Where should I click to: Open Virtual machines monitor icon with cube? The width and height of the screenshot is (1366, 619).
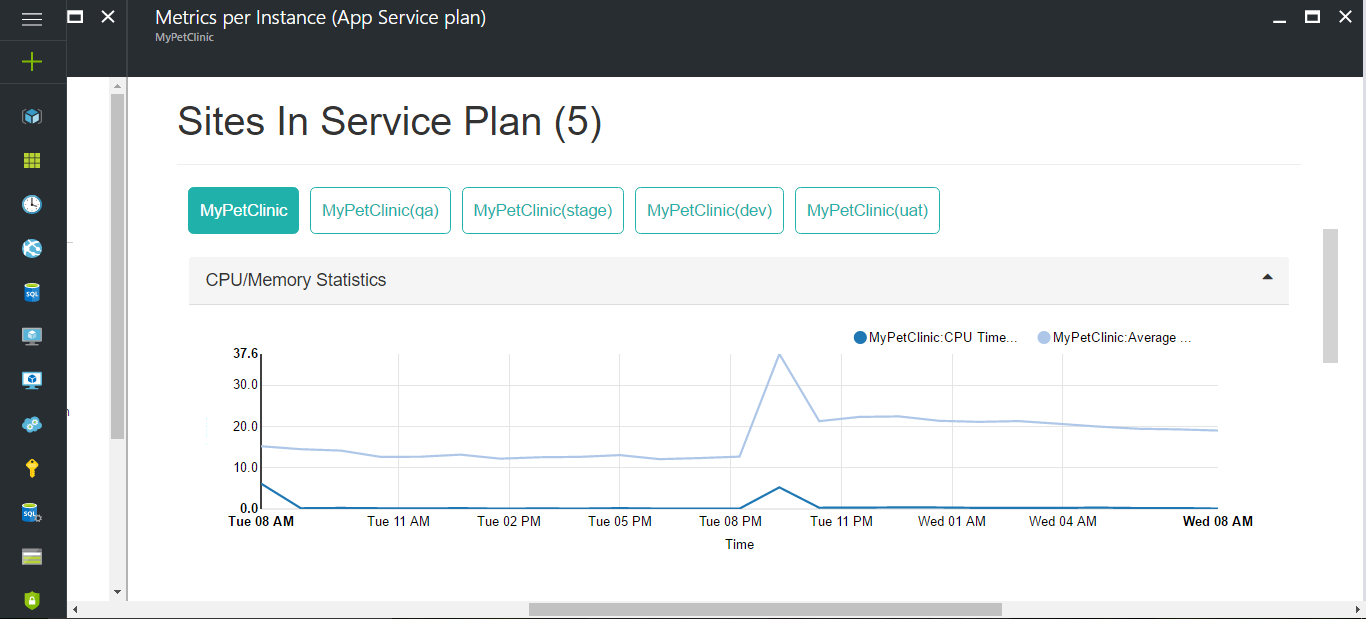tap(32, 380)
